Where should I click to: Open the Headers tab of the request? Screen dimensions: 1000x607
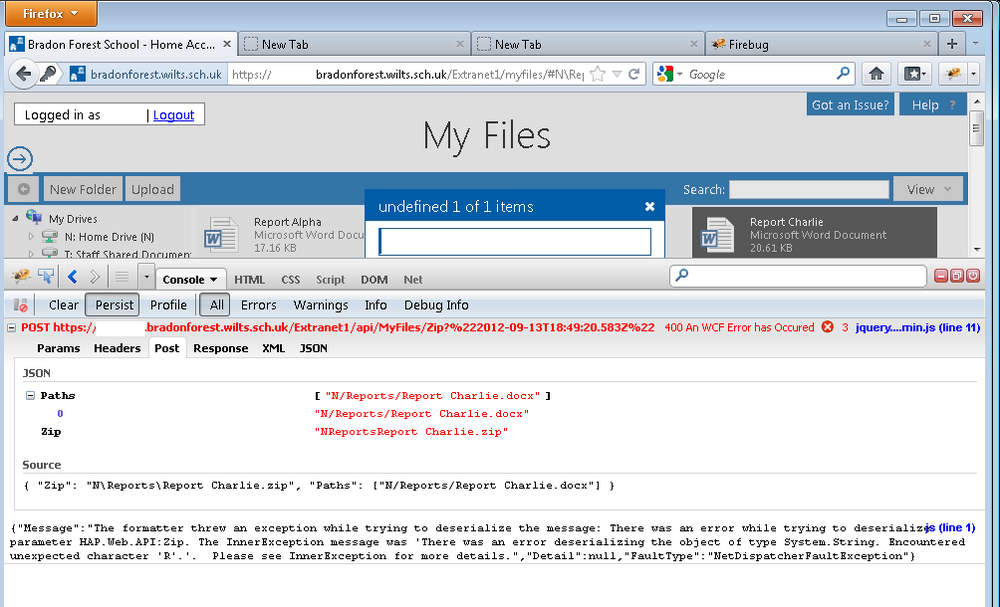(117, 348)
